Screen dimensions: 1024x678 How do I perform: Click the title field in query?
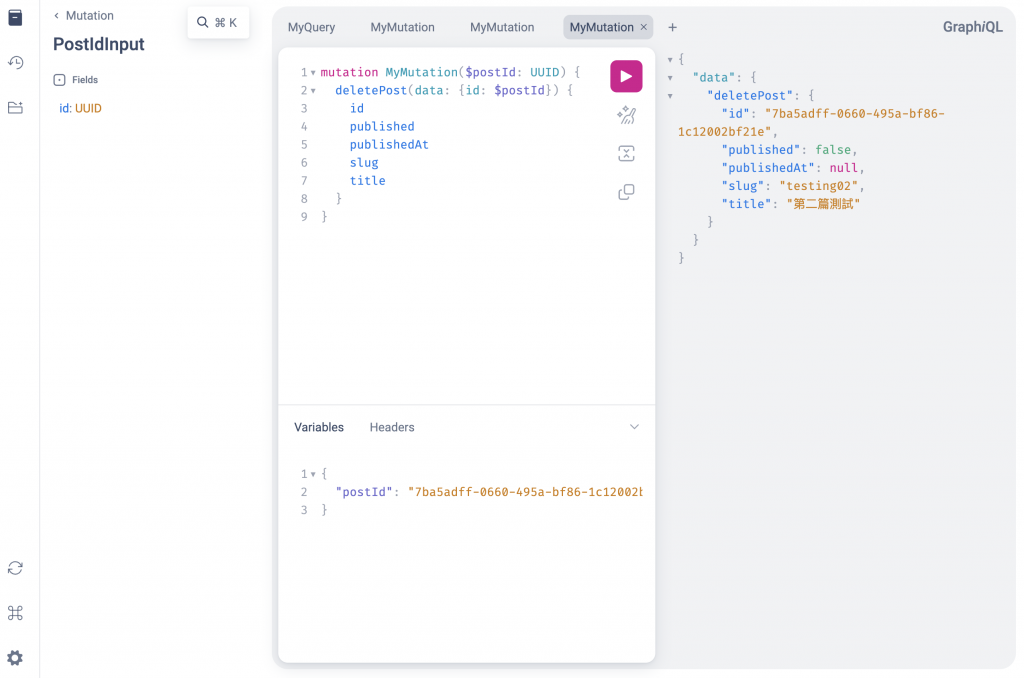[367, 181]
